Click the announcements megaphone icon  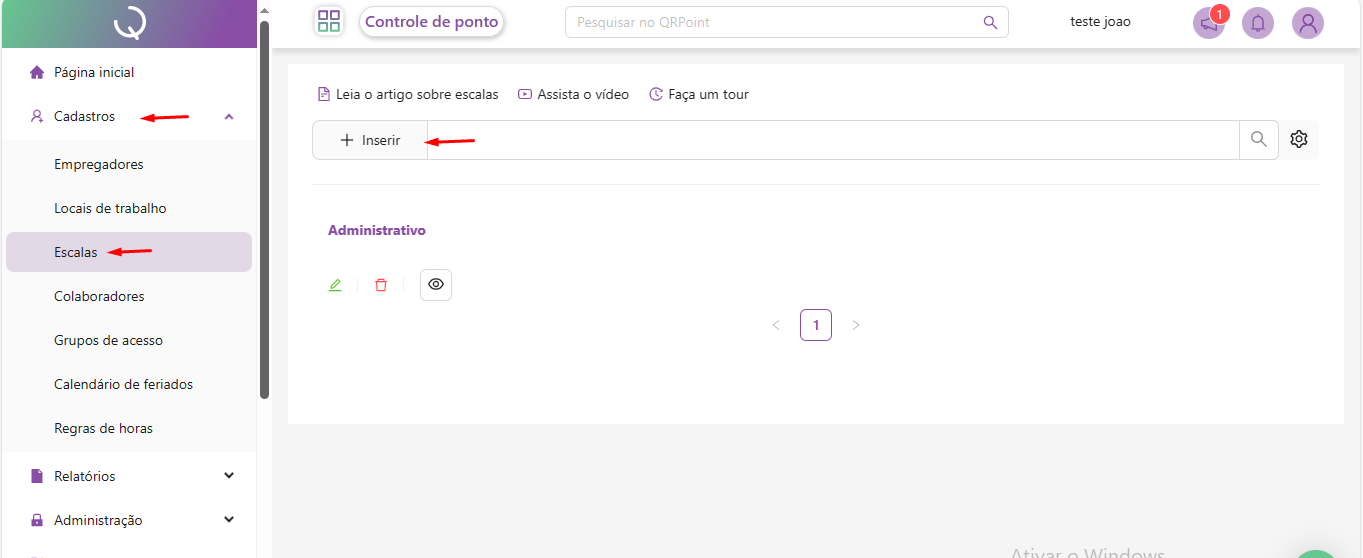click(1209, 23)
